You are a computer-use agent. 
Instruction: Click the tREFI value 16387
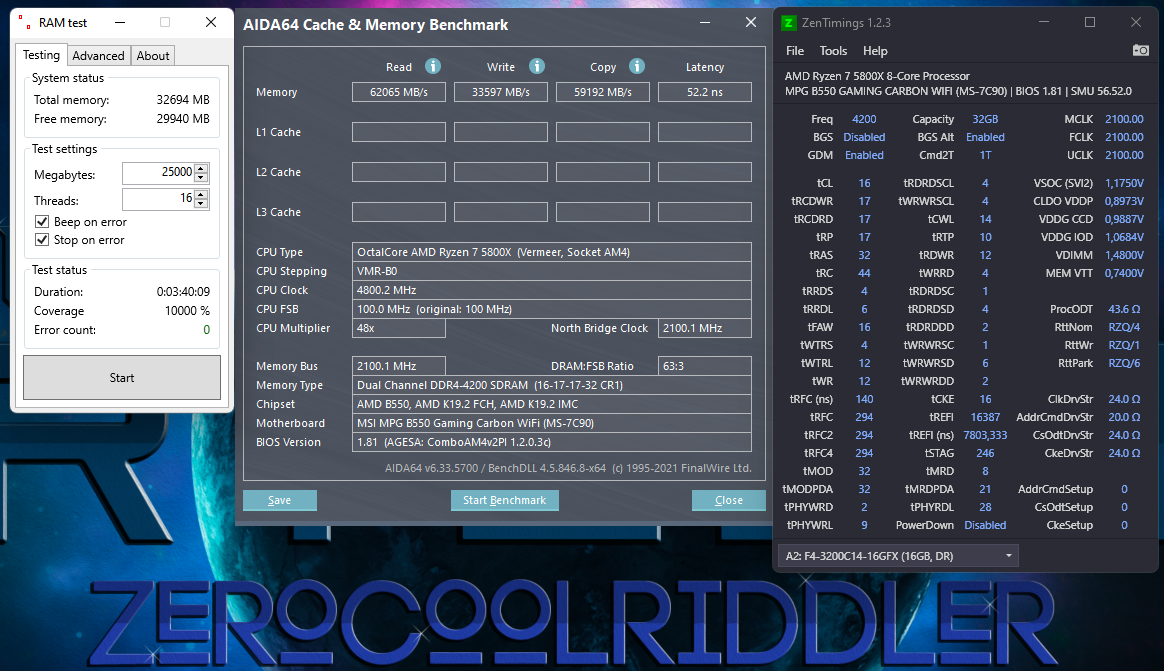coord(985,417)
